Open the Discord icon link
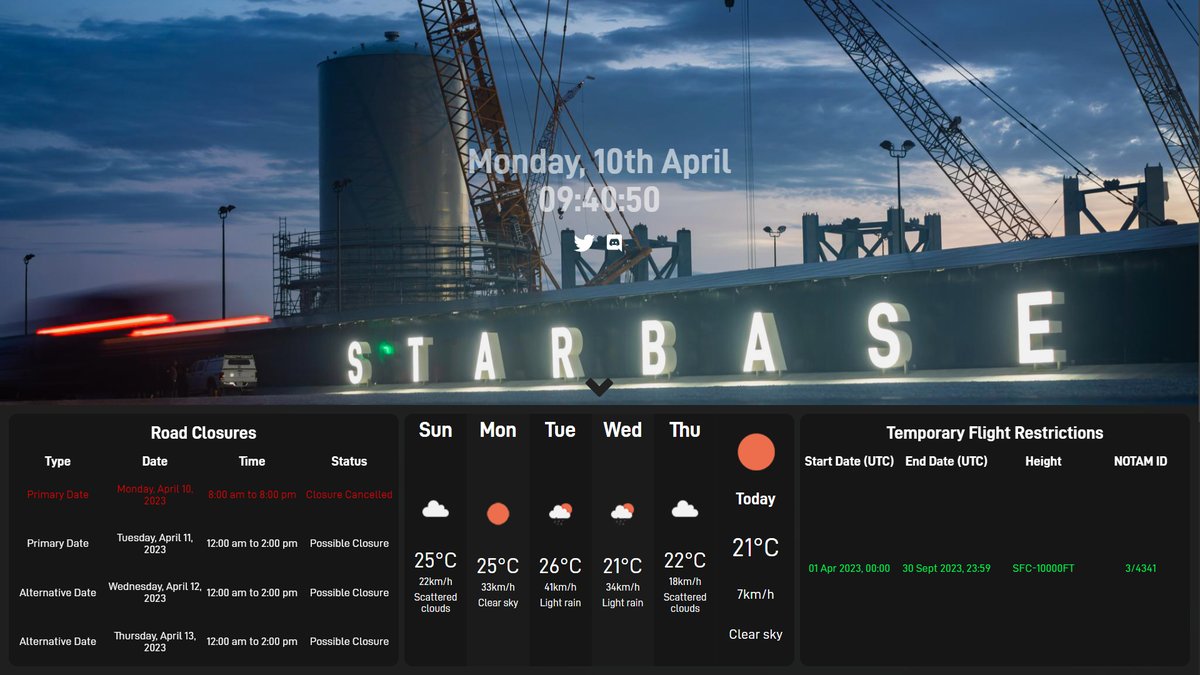Viewport: 1200px width, 675px height. tap(615, 242)
